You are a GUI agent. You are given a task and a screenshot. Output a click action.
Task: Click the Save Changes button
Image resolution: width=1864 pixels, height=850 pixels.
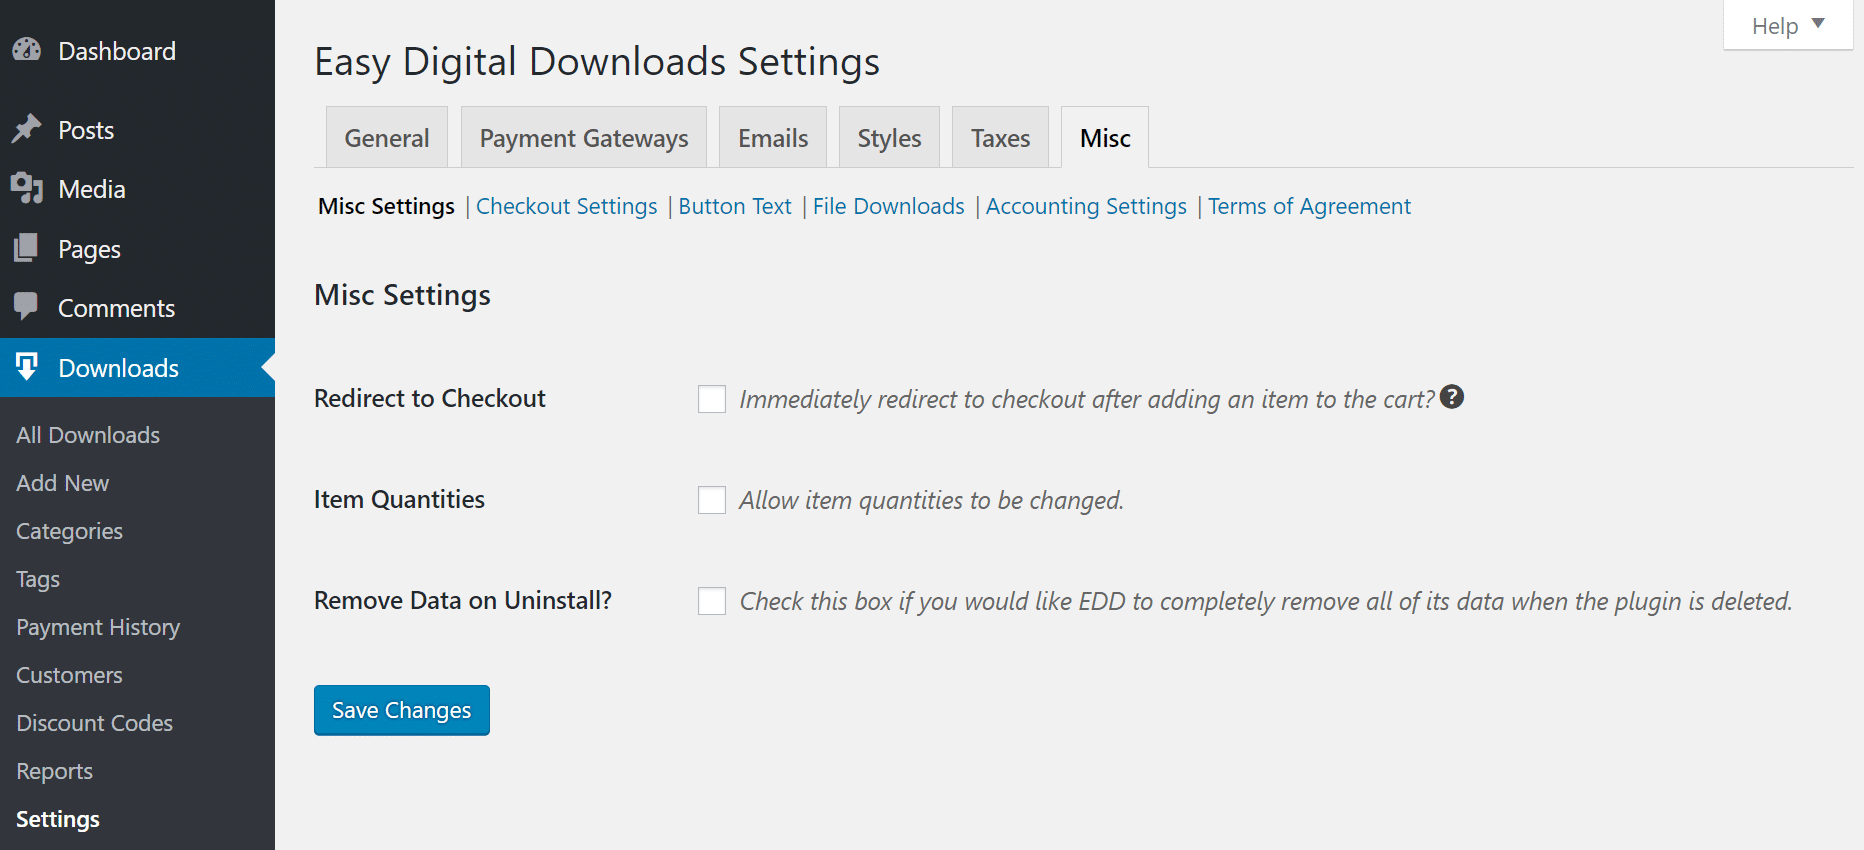tap(401, 710)
